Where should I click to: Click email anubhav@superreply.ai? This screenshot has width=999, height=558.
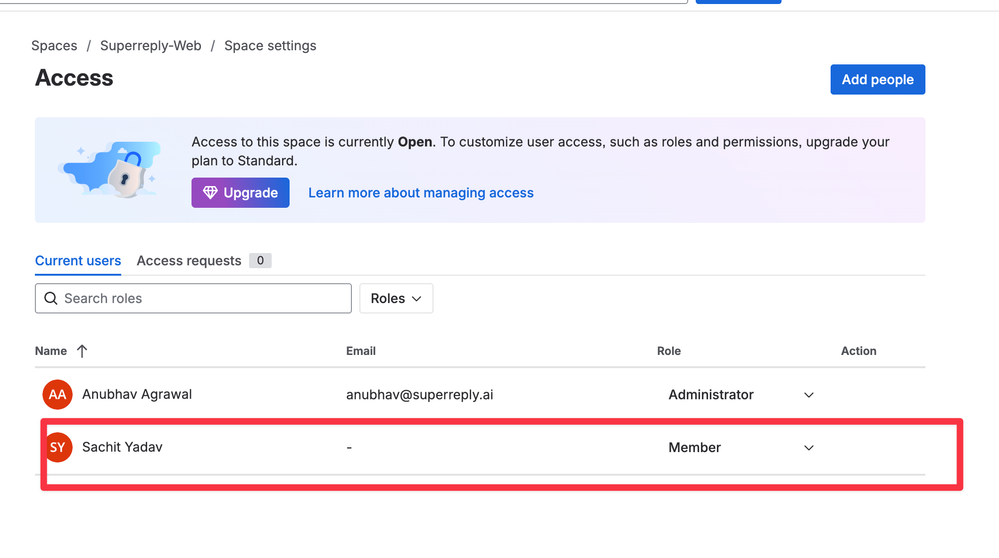419,395
